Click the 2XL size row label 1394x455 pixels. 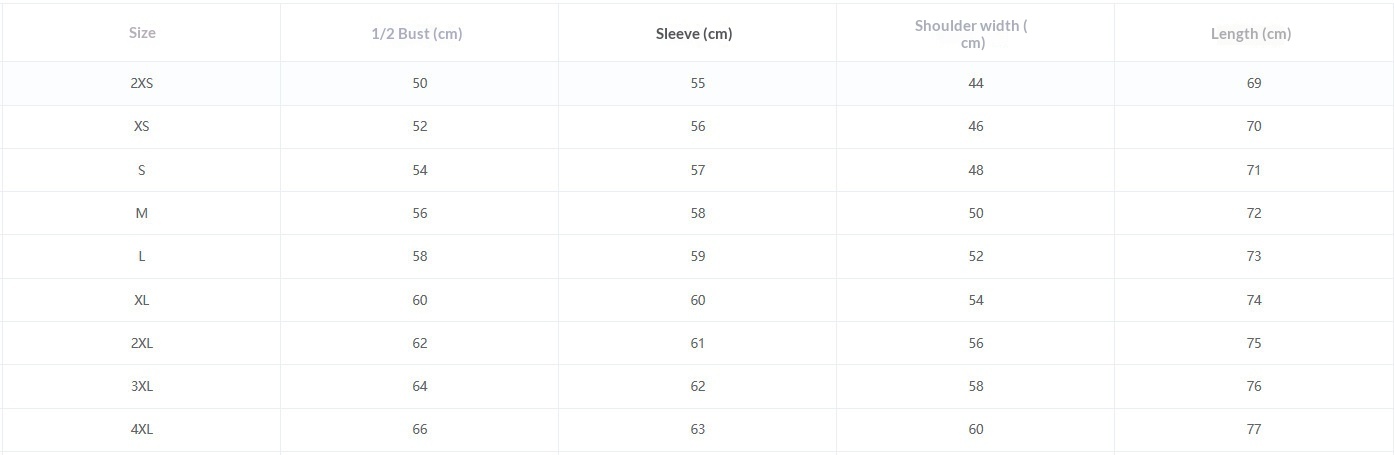pyautogui.click(x=142, y=343)
